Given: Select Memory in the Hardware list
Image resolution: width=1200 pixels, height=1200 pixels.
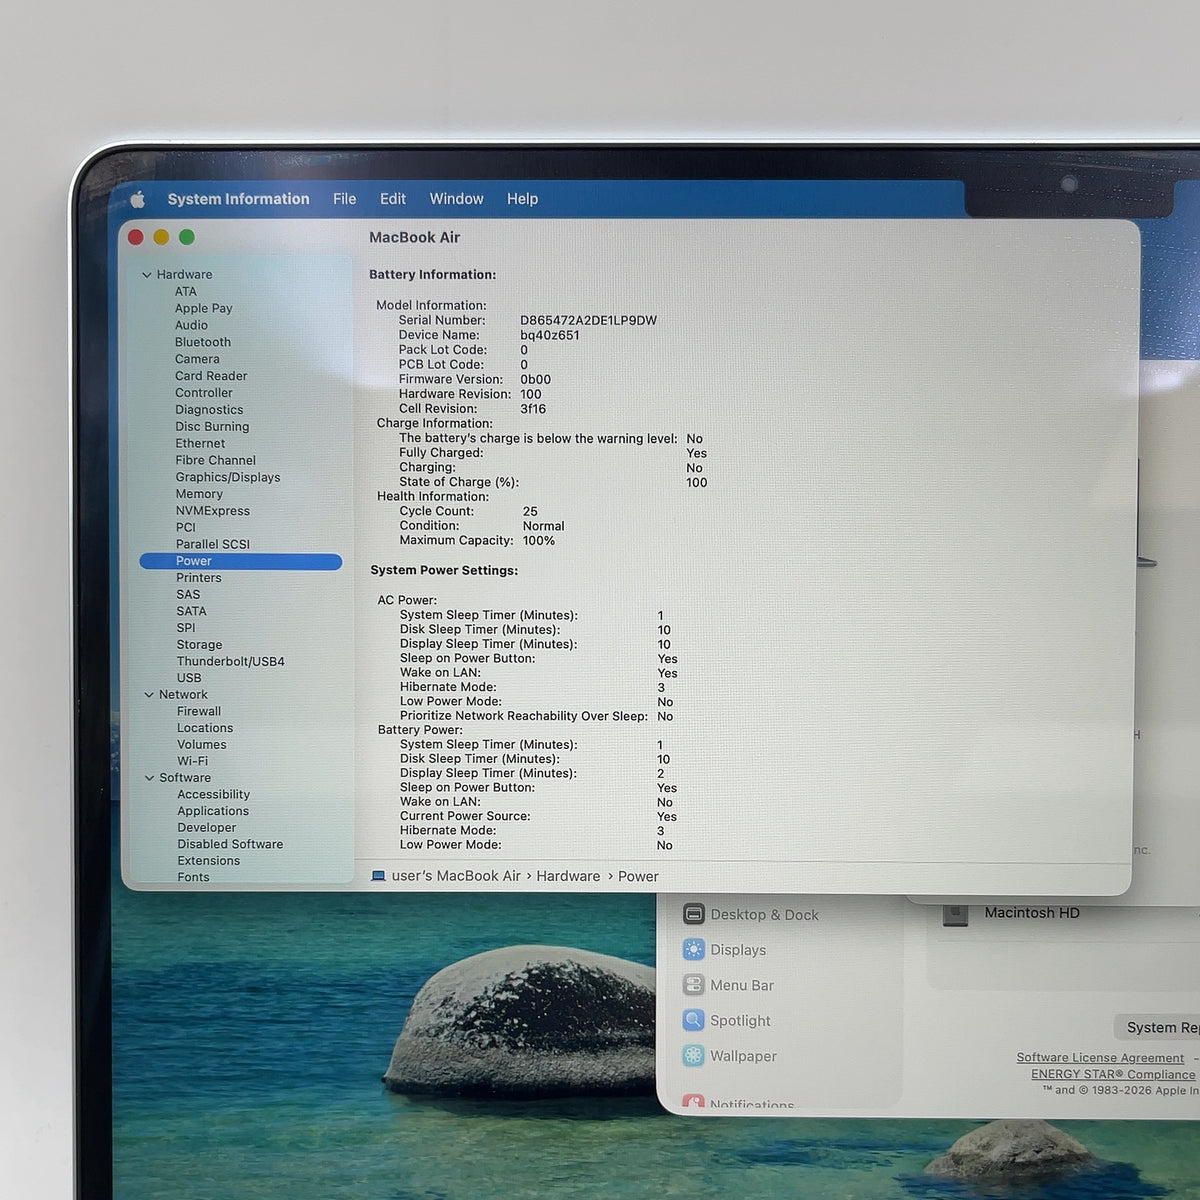Looking at the screenshot, I should click(x=199, y=494).
